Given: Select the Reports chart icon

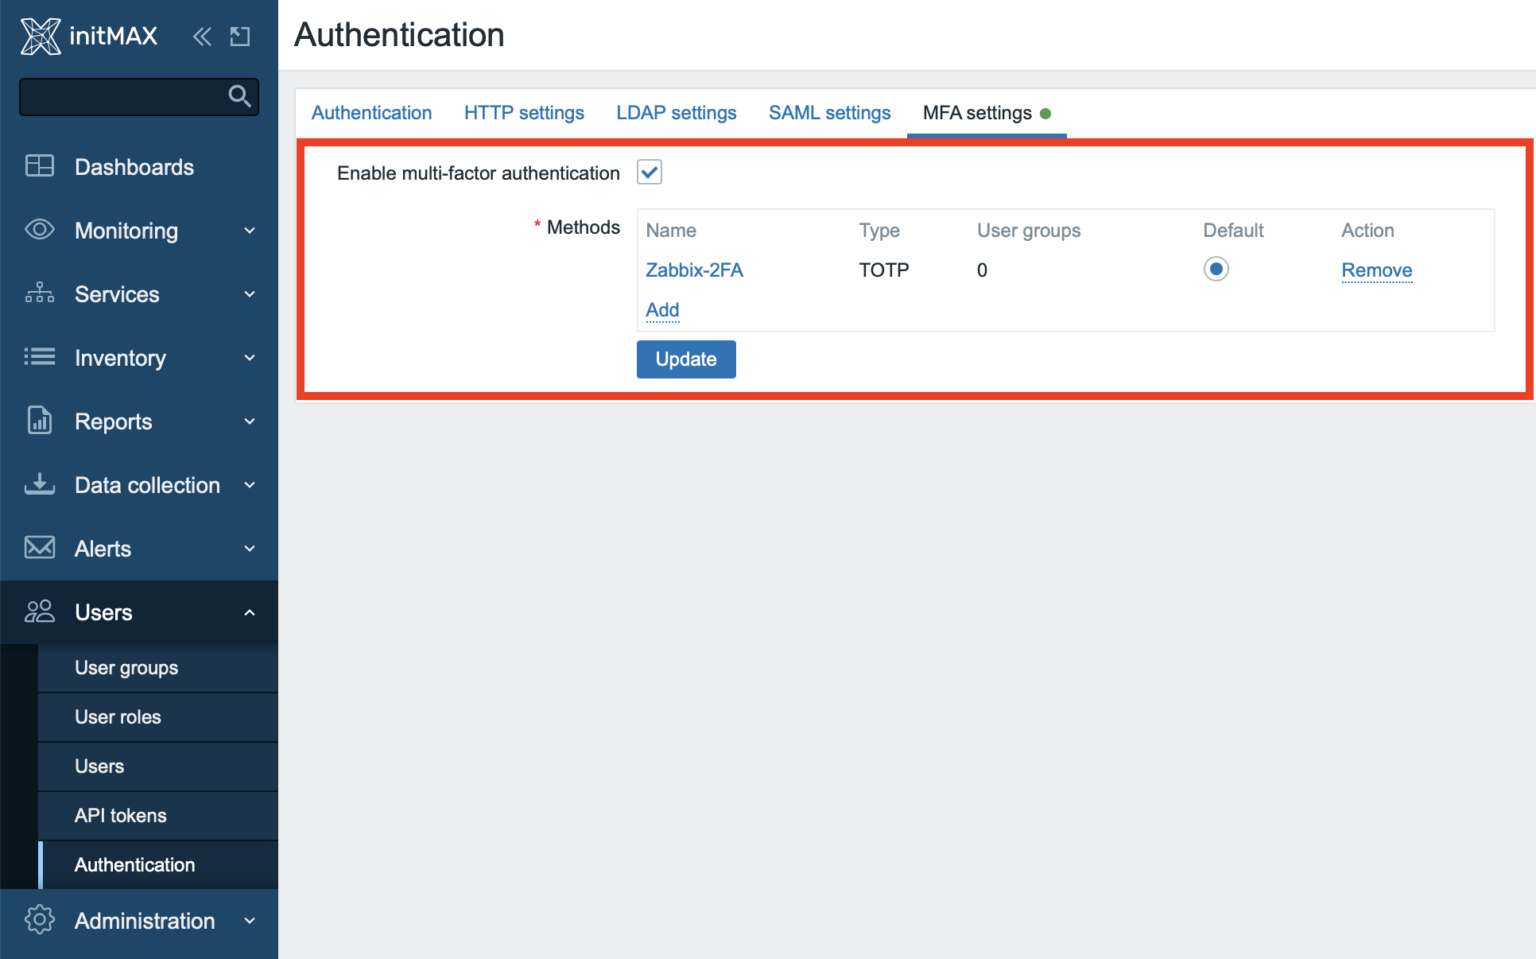Looking at the screenshot, I should (39, 421).
